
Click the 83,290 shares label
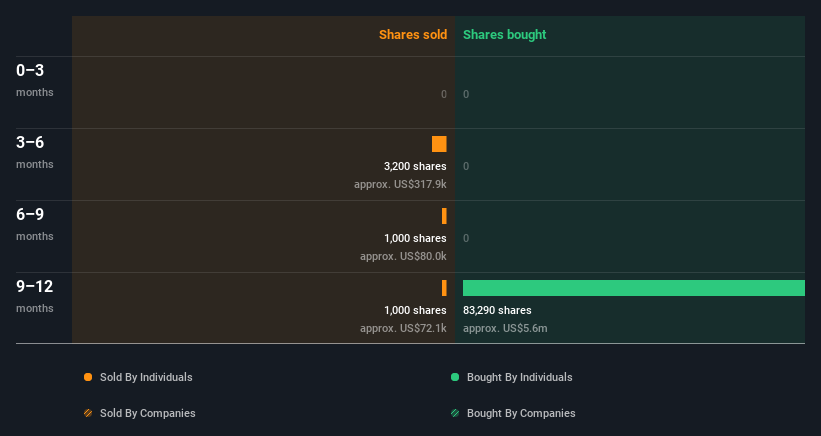(x=497, y=310)
